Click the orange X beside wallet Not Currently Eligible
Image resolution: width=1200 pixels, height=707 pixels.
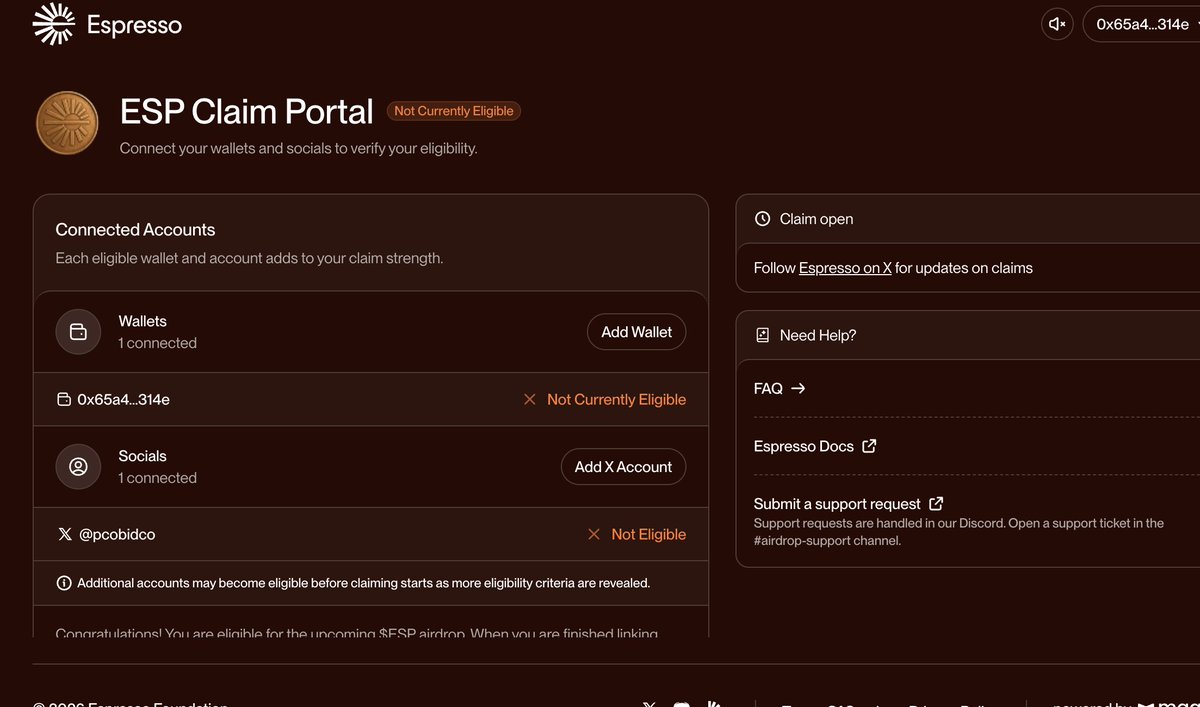click(530, 400)
